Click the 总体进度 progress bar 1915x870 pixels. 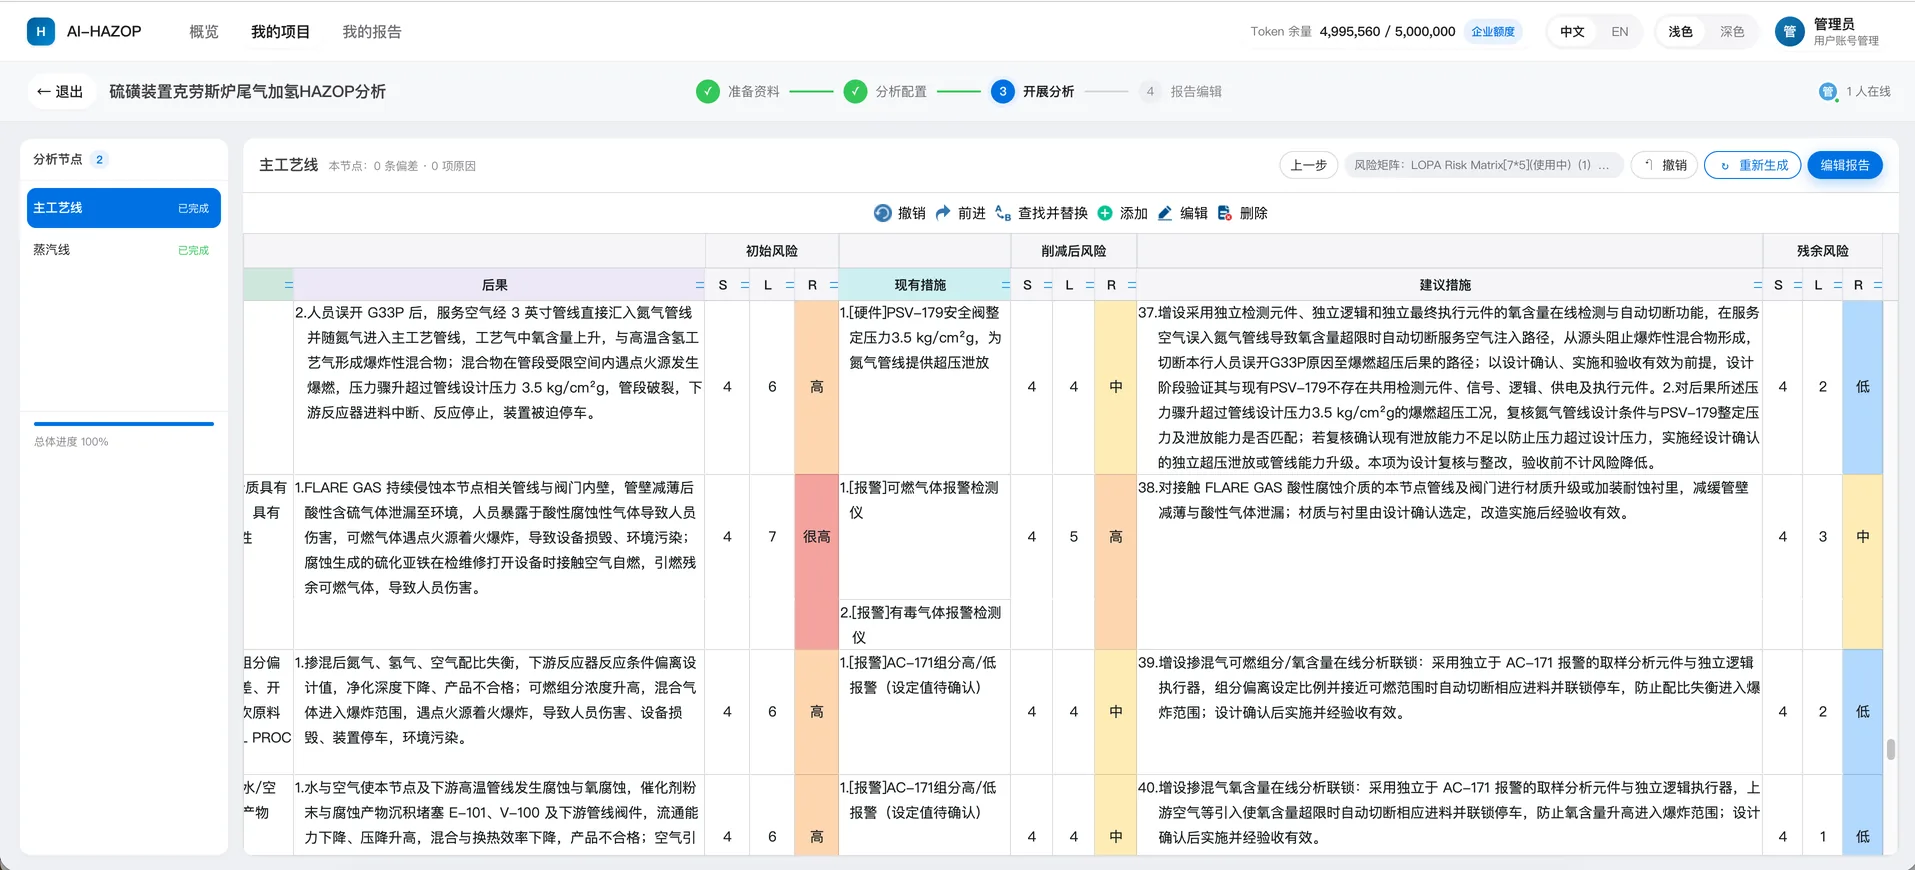(124, 424)
